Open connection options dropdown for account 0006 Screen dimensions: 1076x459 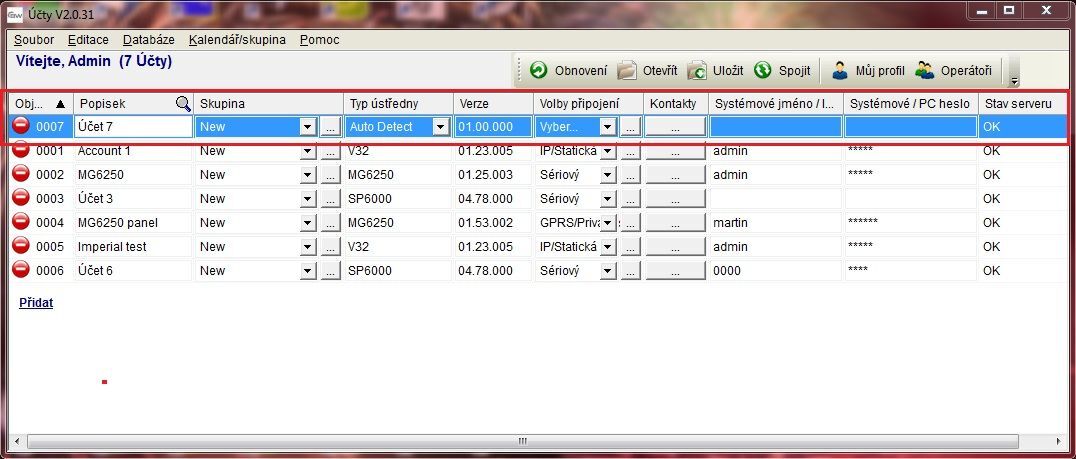point(607,271)
